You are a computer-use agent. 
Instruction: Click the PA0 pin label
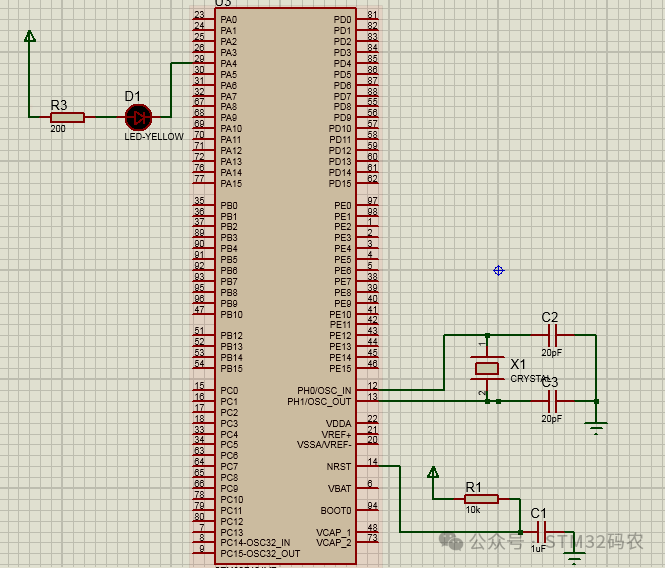click(229, 20)
